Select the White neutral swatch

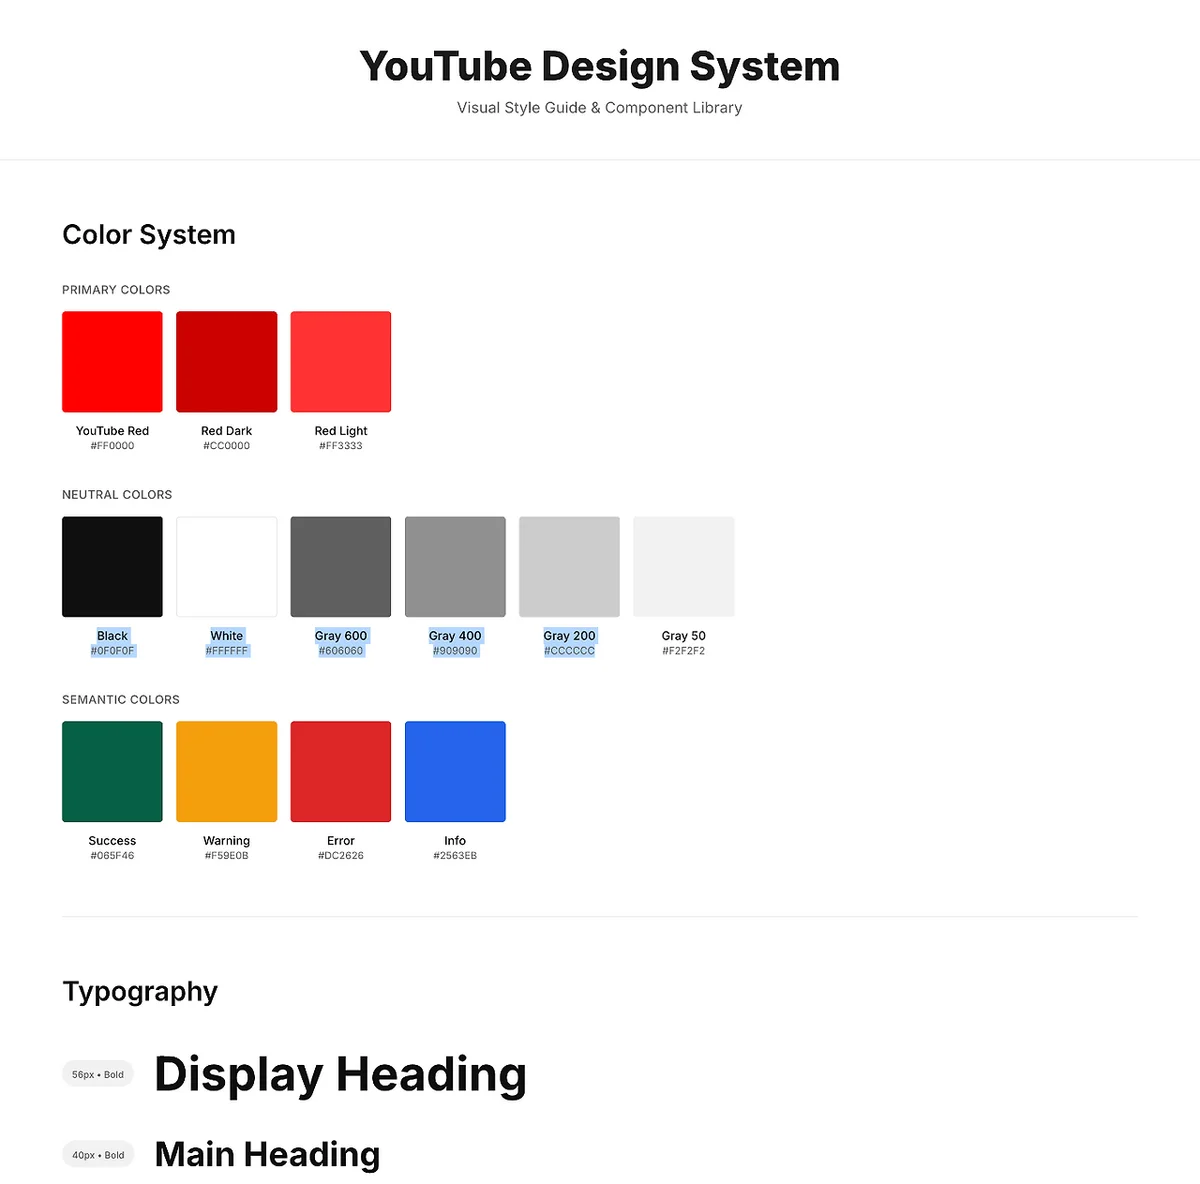pos(227,566)
